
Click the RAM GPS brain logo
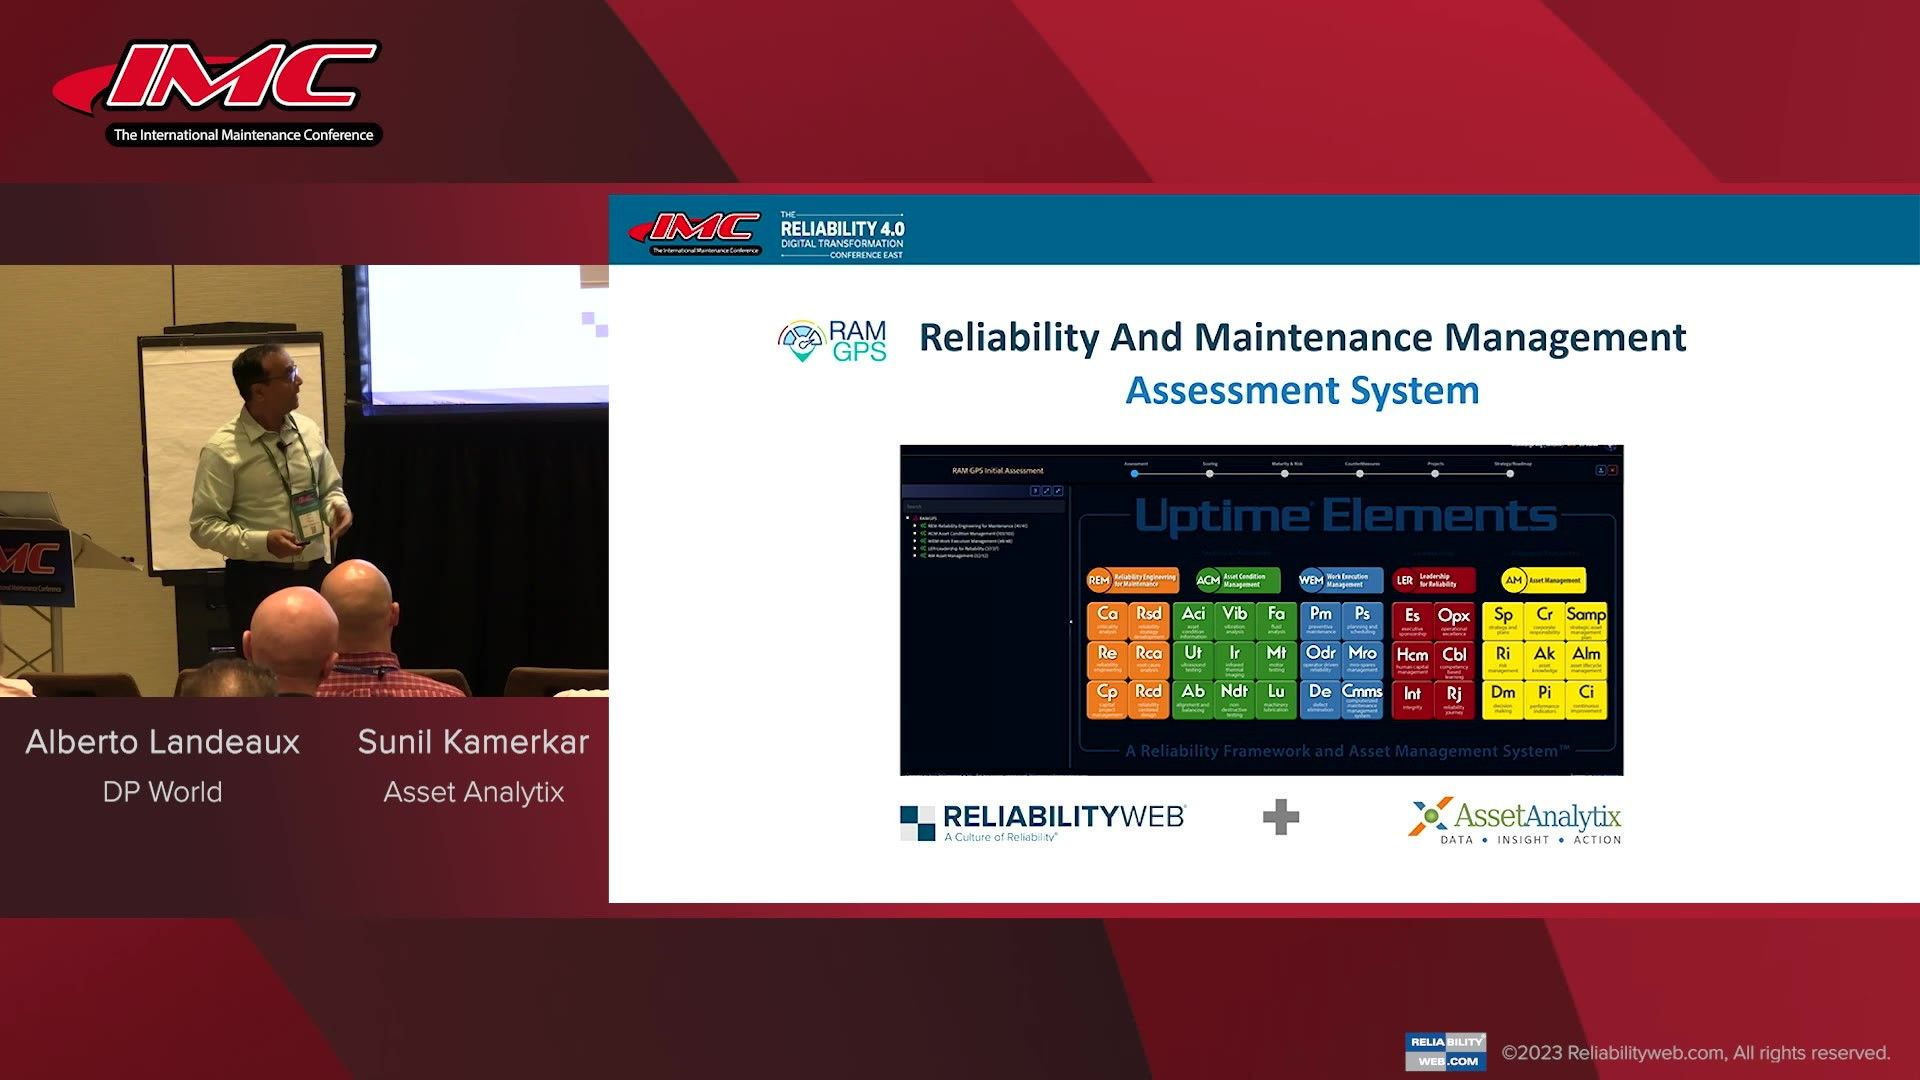pos(800,340)
